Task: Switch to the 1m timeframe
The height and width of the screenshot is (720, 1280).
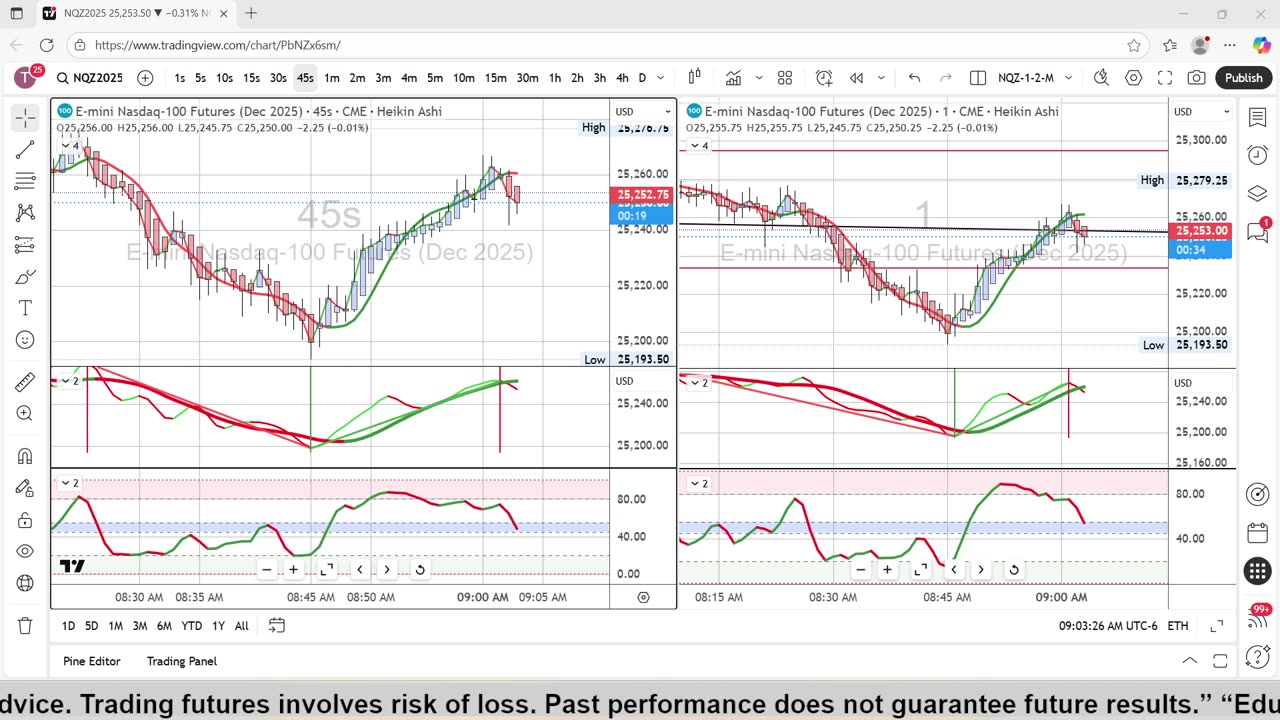Action: 332,78
